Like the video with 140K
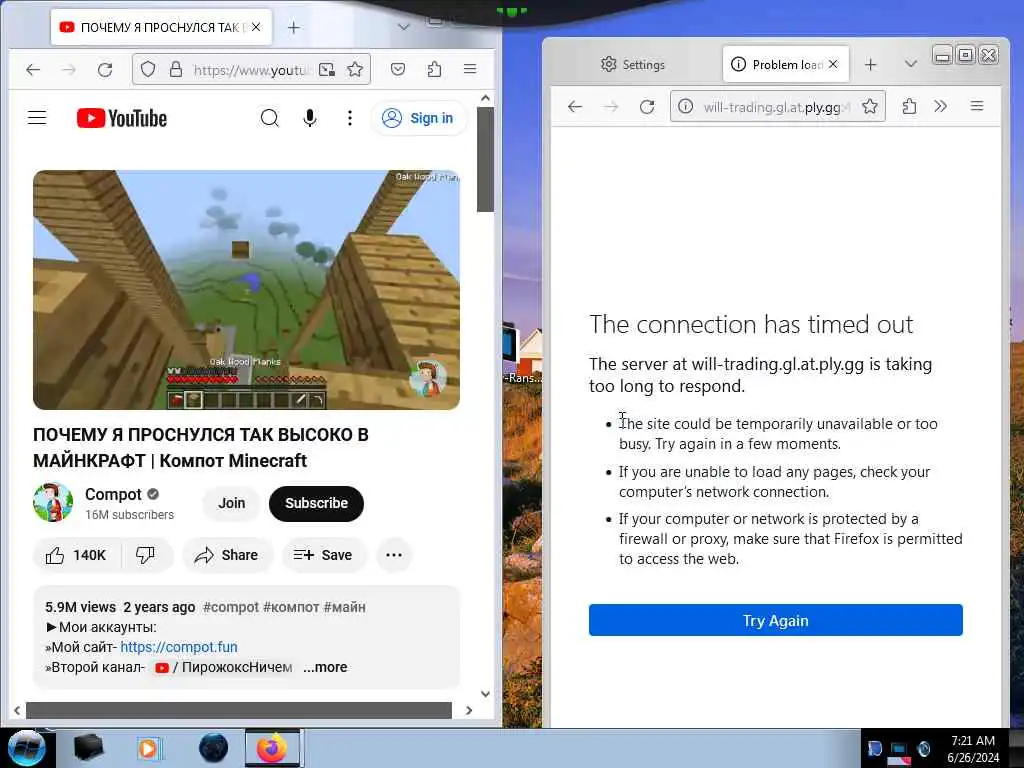1024x768 pixels. pos(76,555)
